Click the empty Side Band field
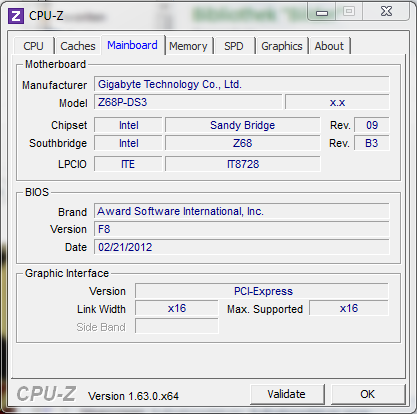 pos(177,326)
